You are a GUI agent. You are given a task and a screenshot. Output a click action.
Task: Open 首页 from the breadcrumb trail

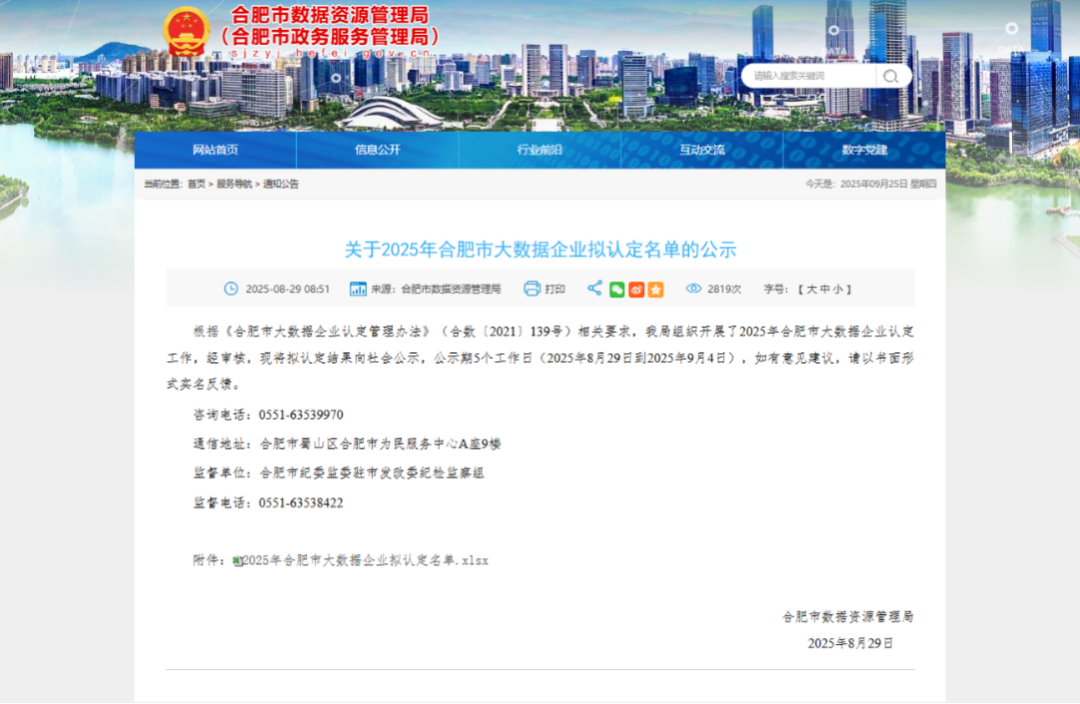(196, 183)
